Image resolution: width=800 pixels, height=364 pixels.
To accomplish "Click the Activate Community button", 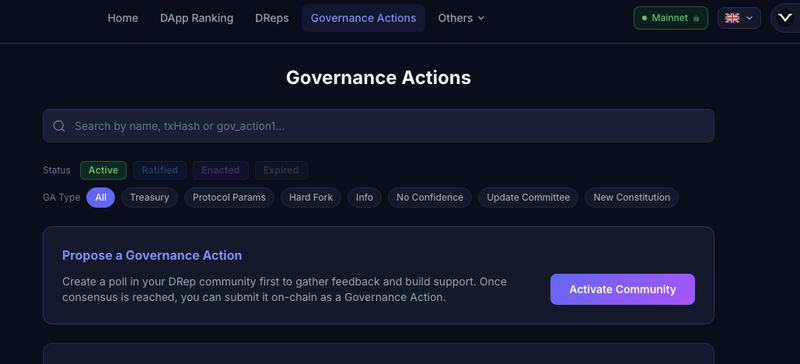I will tap(622, 289).
